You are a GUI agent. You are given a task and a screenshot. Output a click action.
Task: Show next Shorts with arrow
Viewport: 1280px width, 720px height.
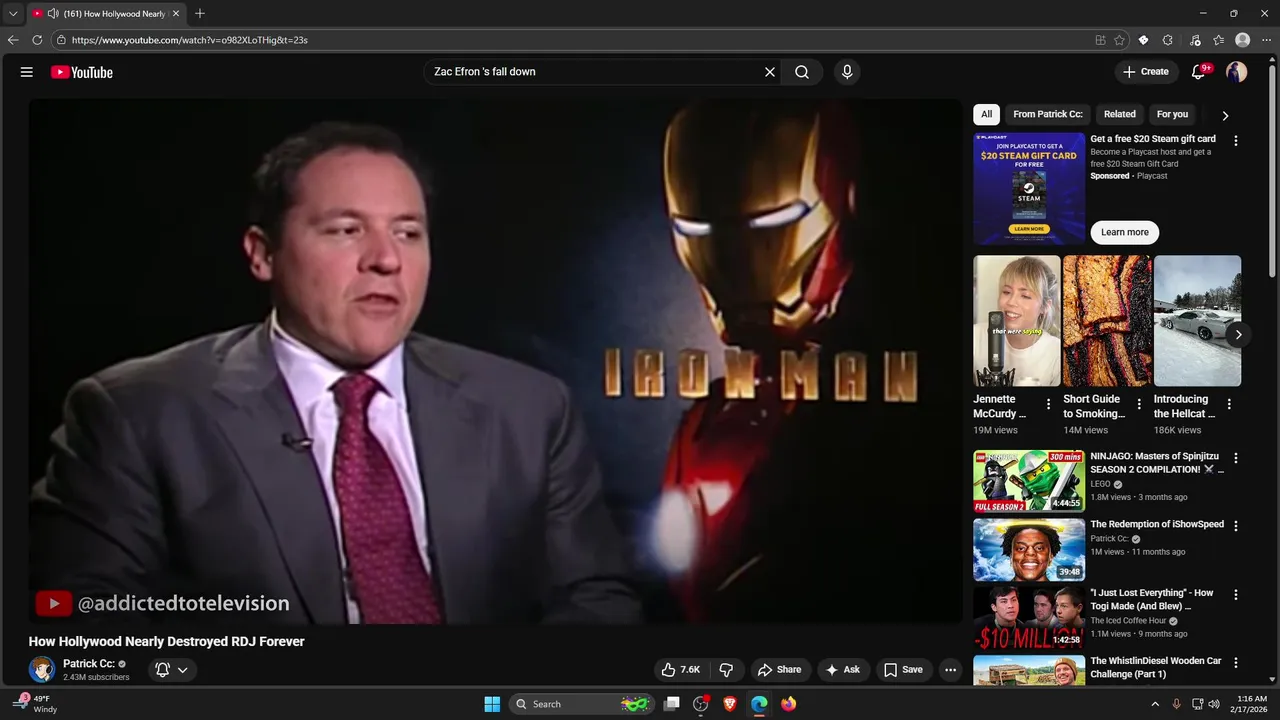pyautogui.click(x=1238, y=335)
